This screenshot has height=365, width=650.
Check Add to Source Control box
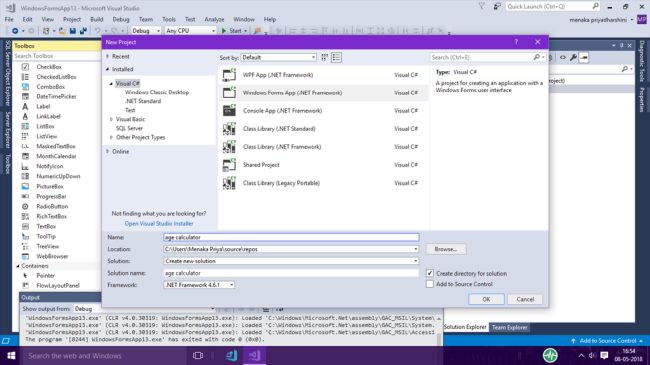(x=430, y=284)
